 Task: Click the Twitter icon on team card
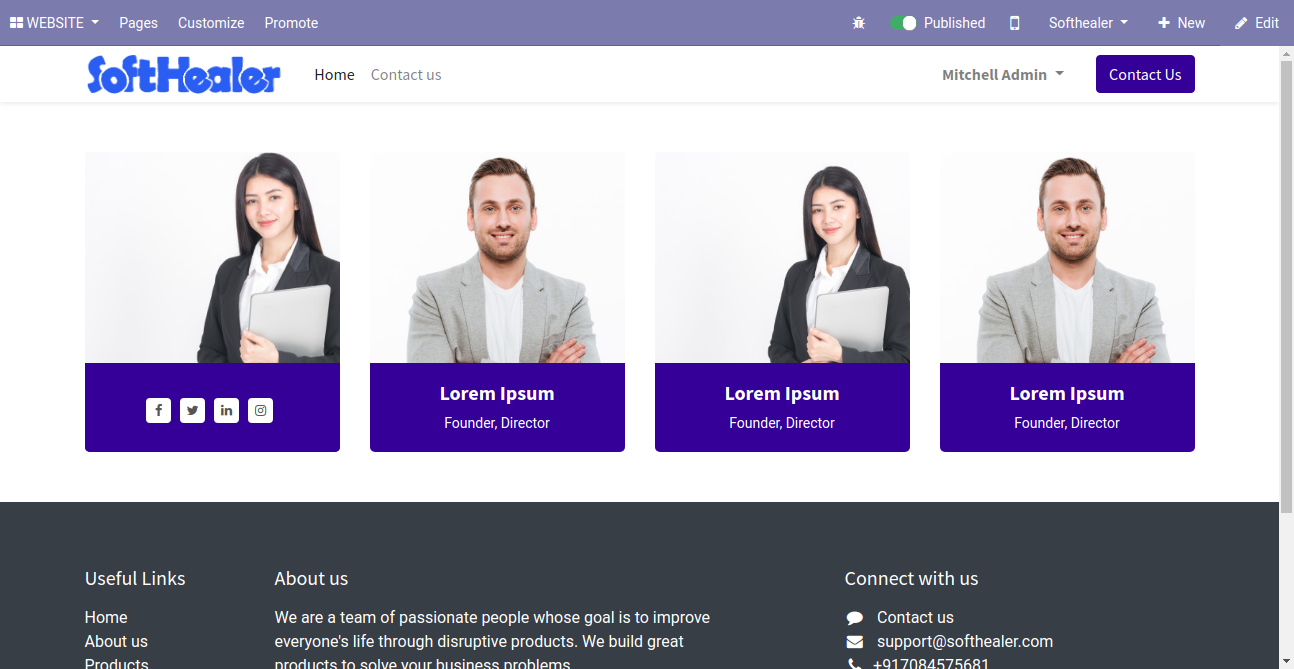click(x=192, y=410)
